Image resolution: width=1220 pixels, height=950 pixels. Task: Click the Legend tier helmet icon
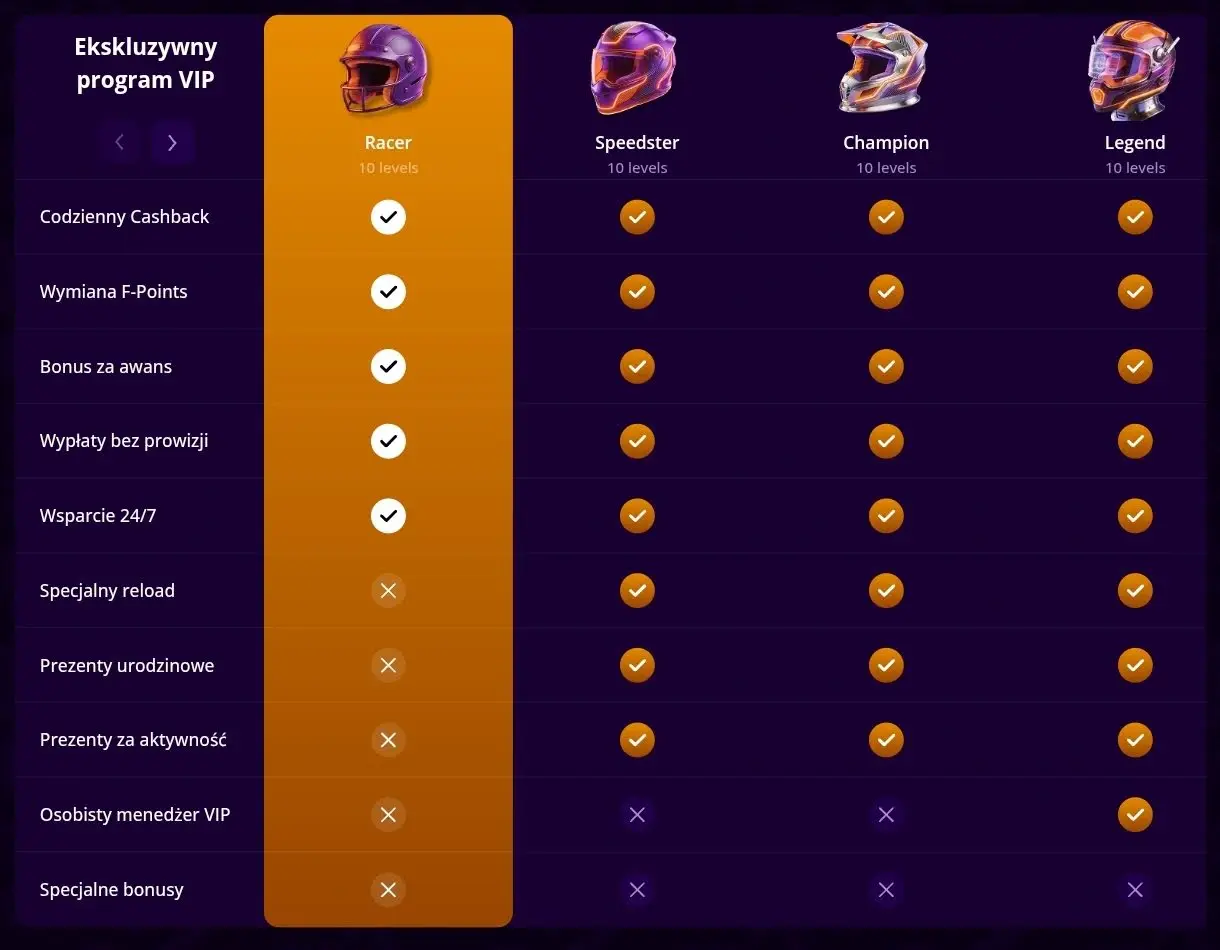click(1132, 68)
